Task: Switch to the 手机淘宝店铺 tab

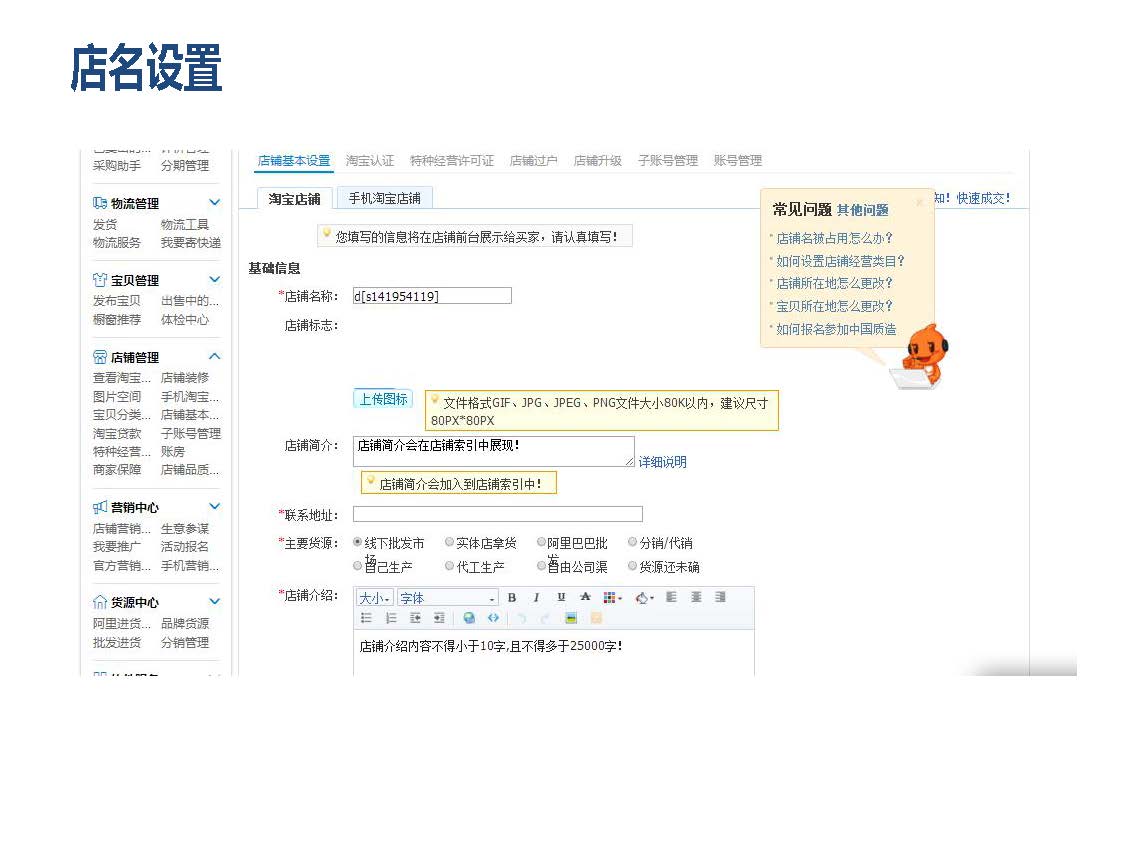Action: tap(385, 198)
